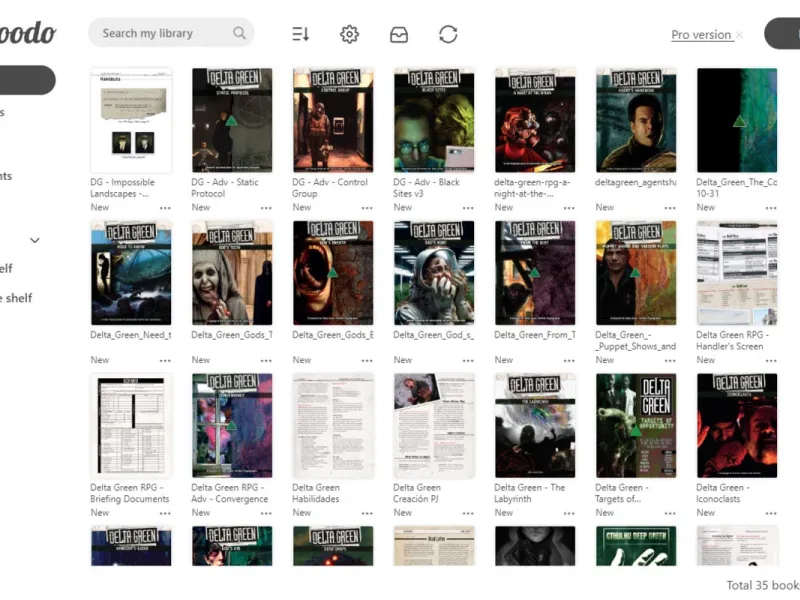Click the sync refresh icon
Viewport: 800px width, 600px height.
tap(448, 34)
